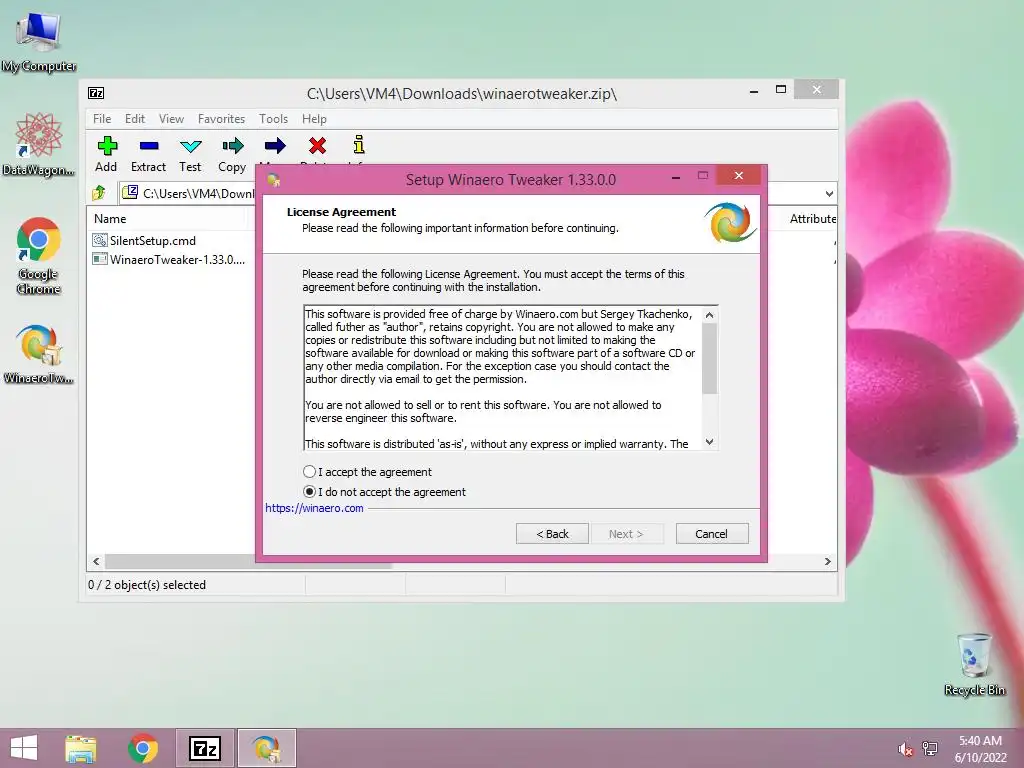Open the Help menu in 7-Zip
Screen dimensions: 1024x768
pos(314,119)
